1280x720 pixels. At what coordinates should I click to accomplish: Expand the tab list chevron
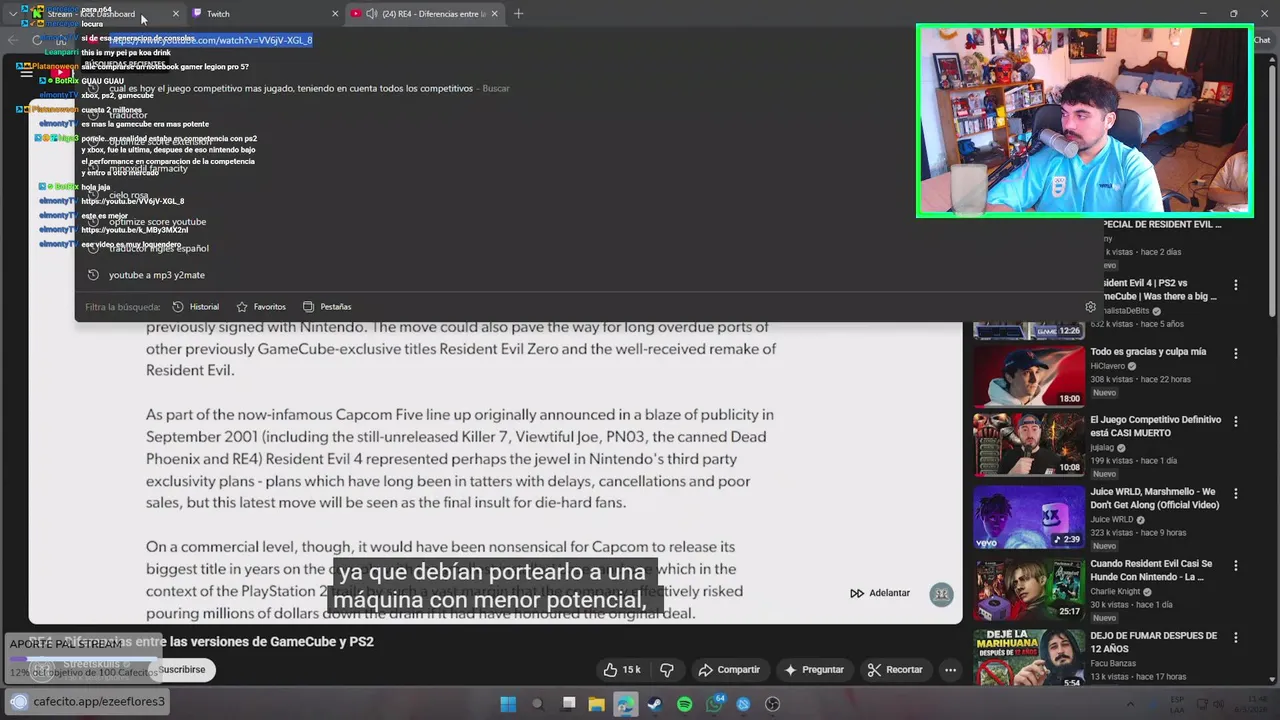click(12, 14)
